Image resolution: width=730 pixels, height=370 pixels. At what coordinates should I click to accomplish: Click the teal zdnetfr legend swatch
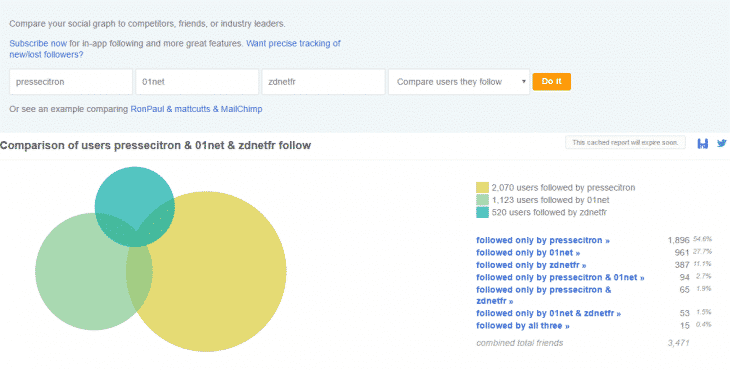click(x=482, y=212)
